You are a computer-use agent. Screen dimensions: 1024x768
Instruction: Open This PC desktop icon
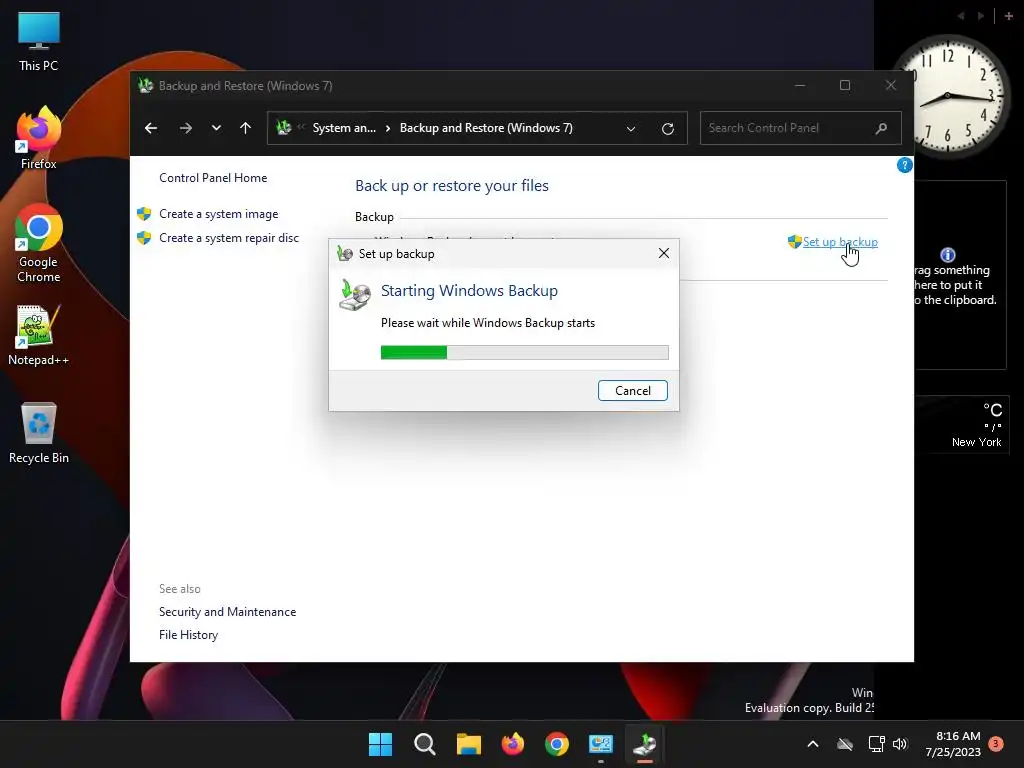tap(39, 40)
